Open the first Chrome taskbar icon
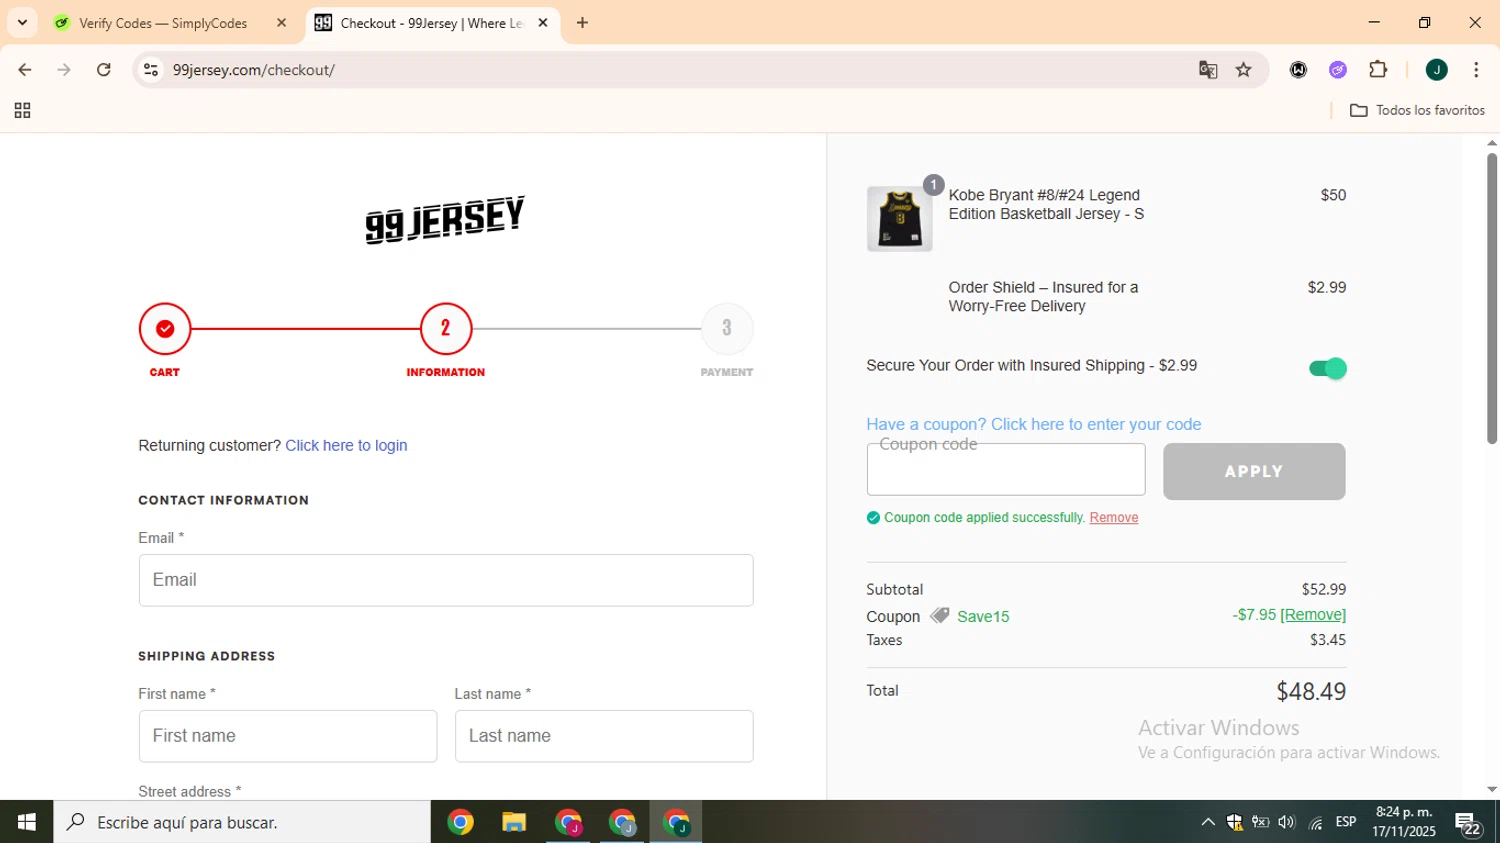 point(461,822)
